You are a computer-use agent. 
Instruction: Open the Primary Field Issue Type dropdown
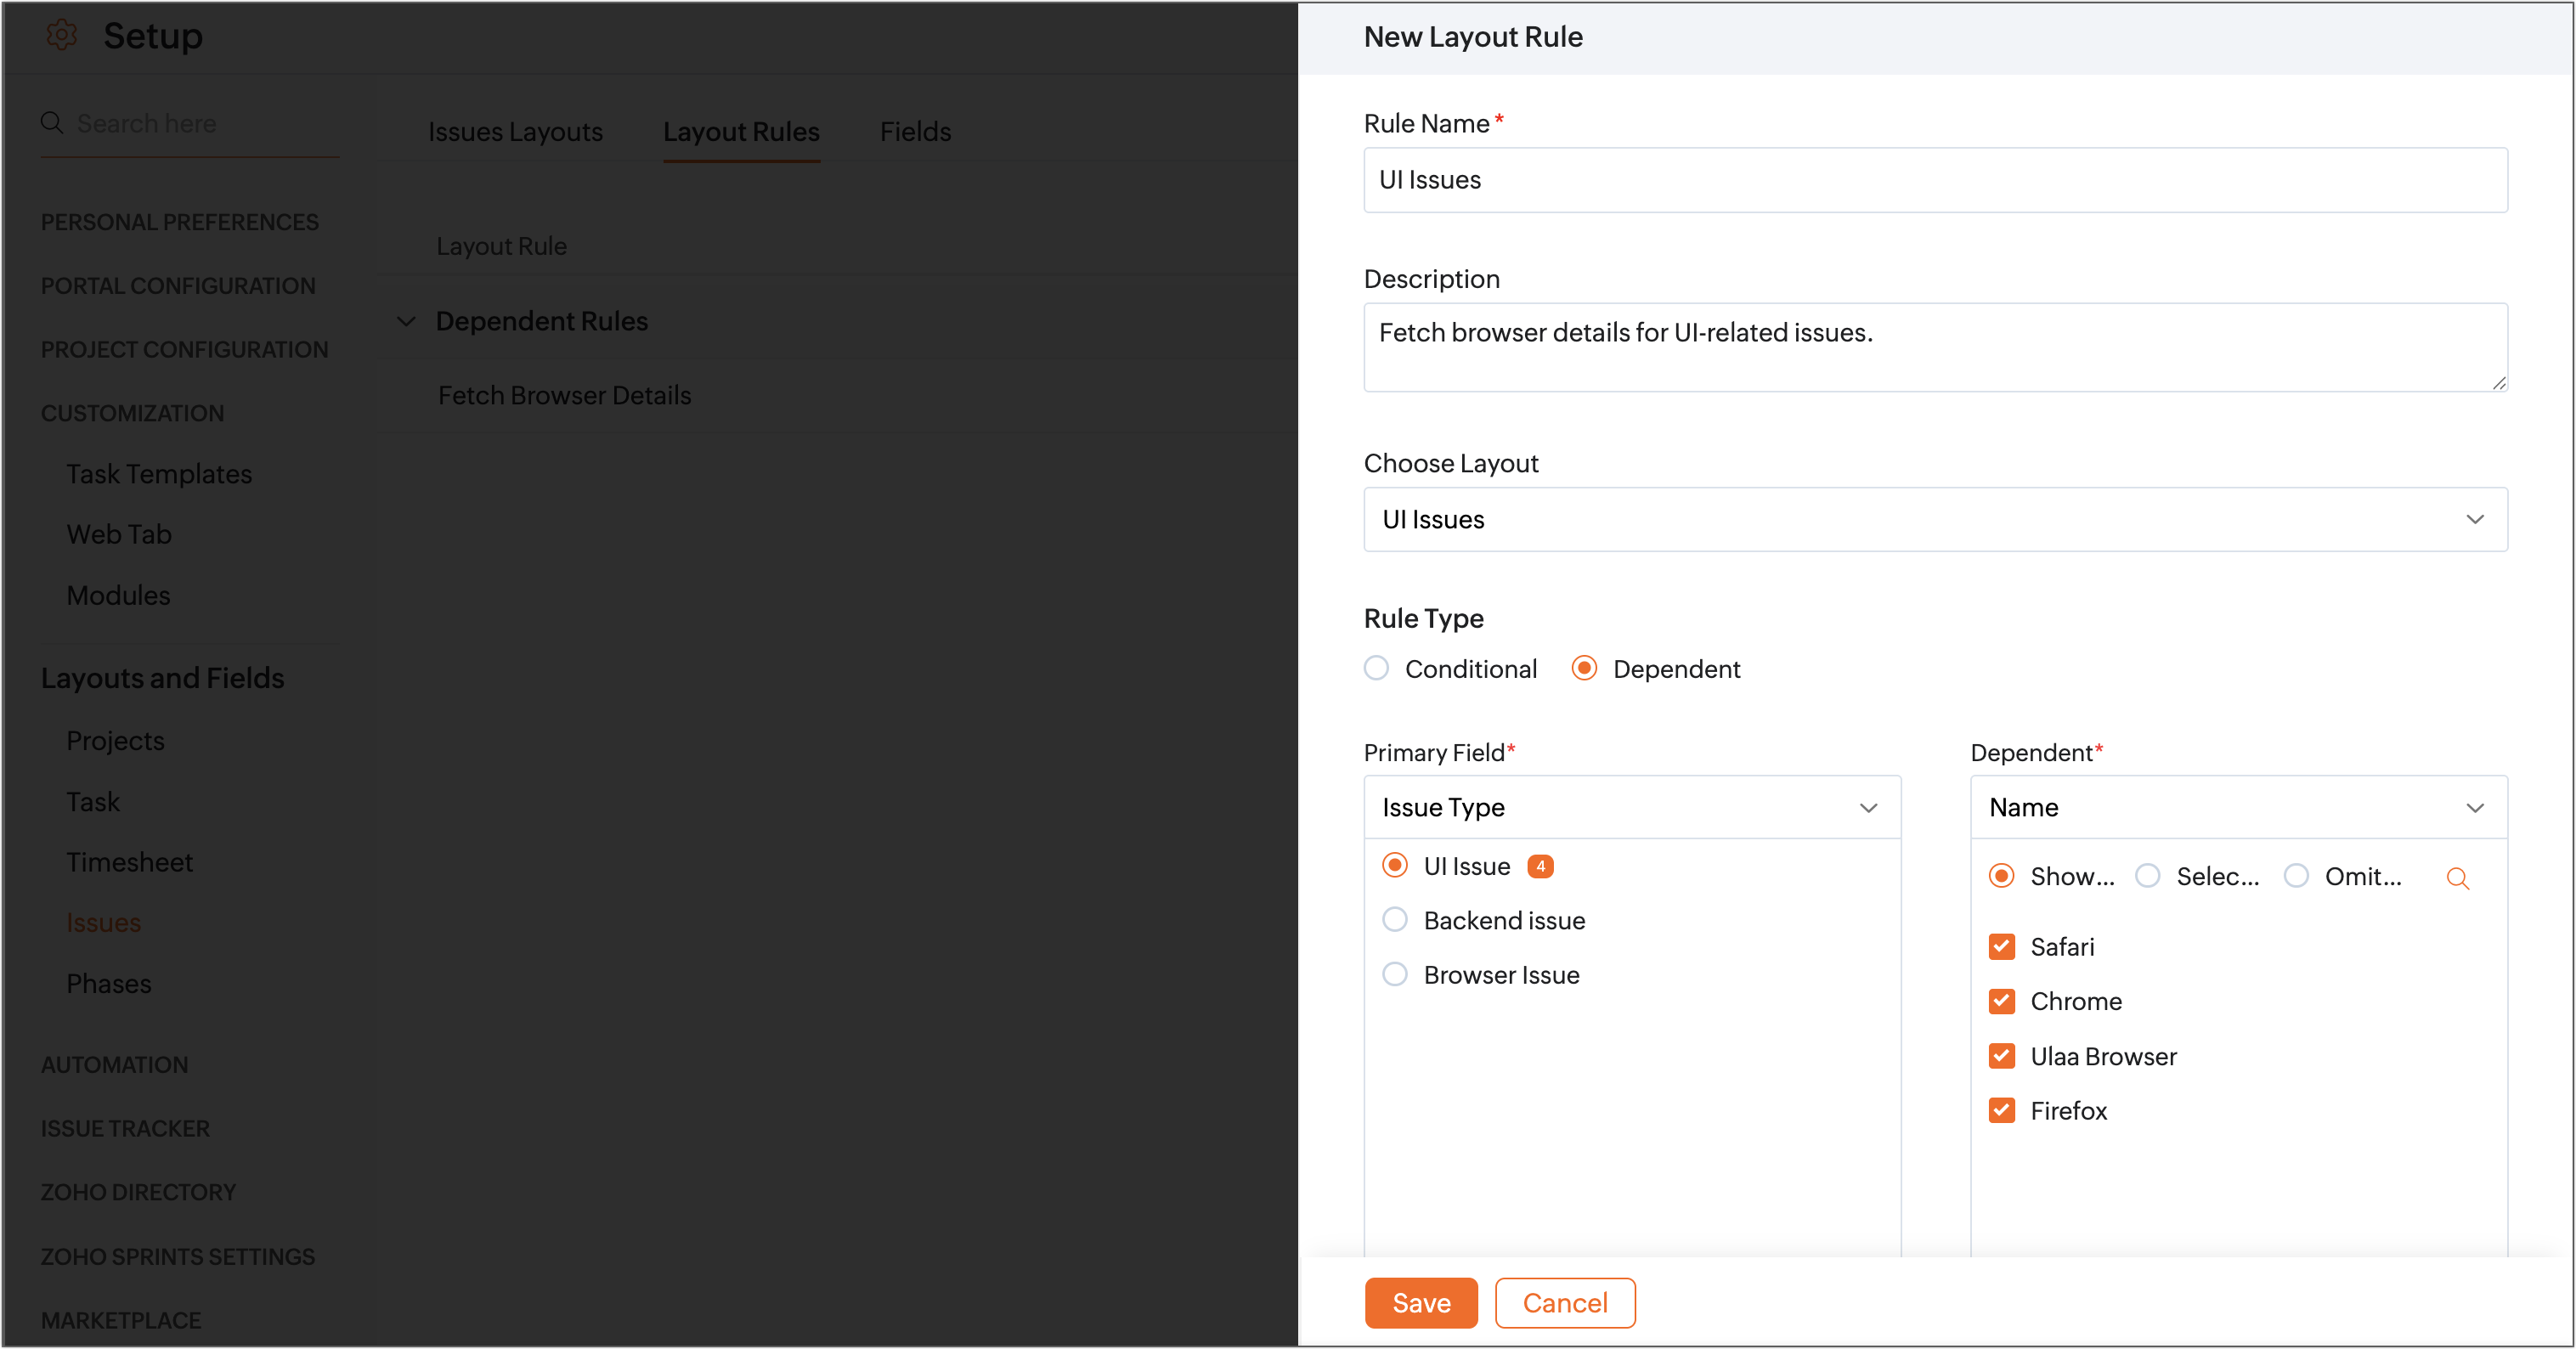(x=1632, y=807)
